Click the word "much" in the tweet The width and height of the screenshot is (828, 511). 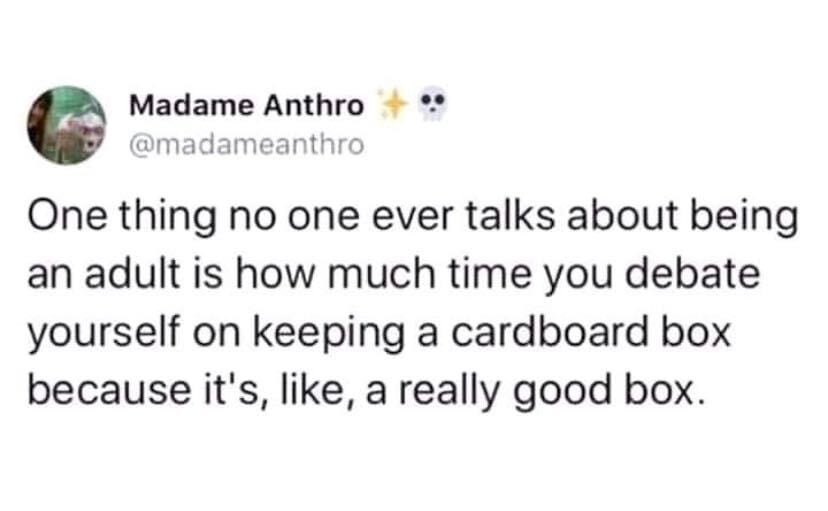click(x=388, y=277)
